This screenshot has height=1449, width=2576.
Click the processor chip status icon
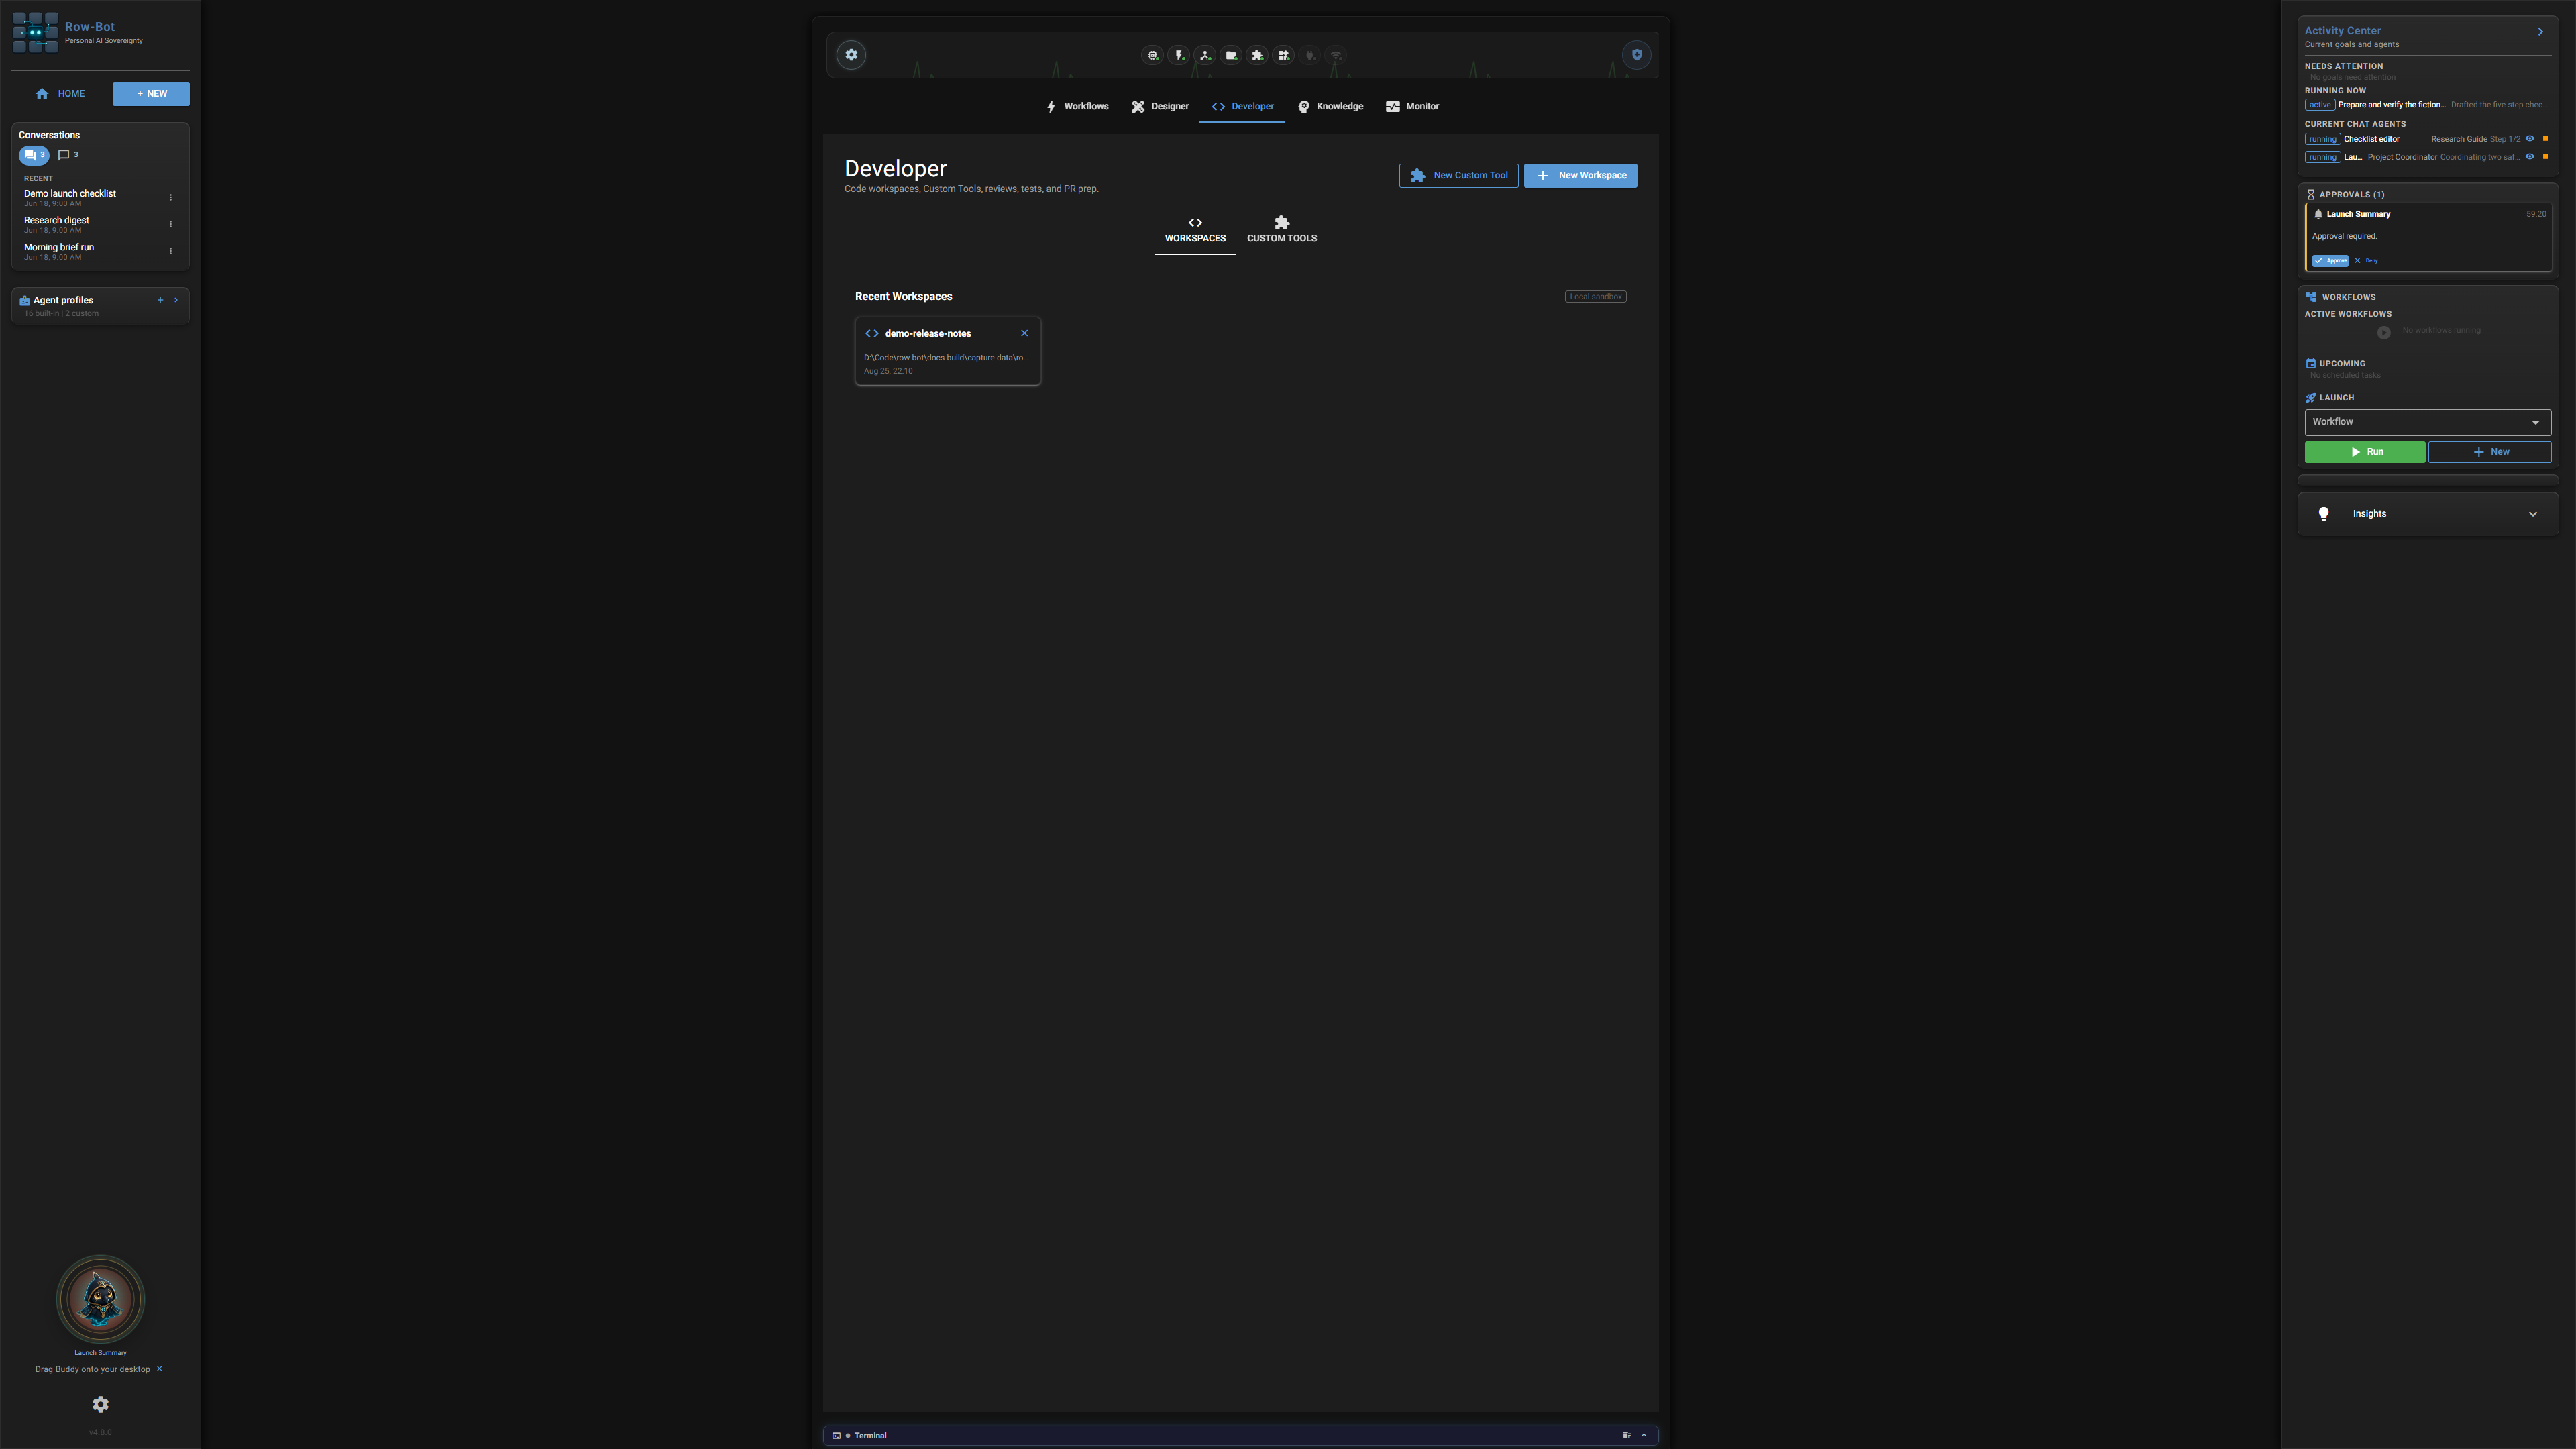click(x=1153, y=56)
